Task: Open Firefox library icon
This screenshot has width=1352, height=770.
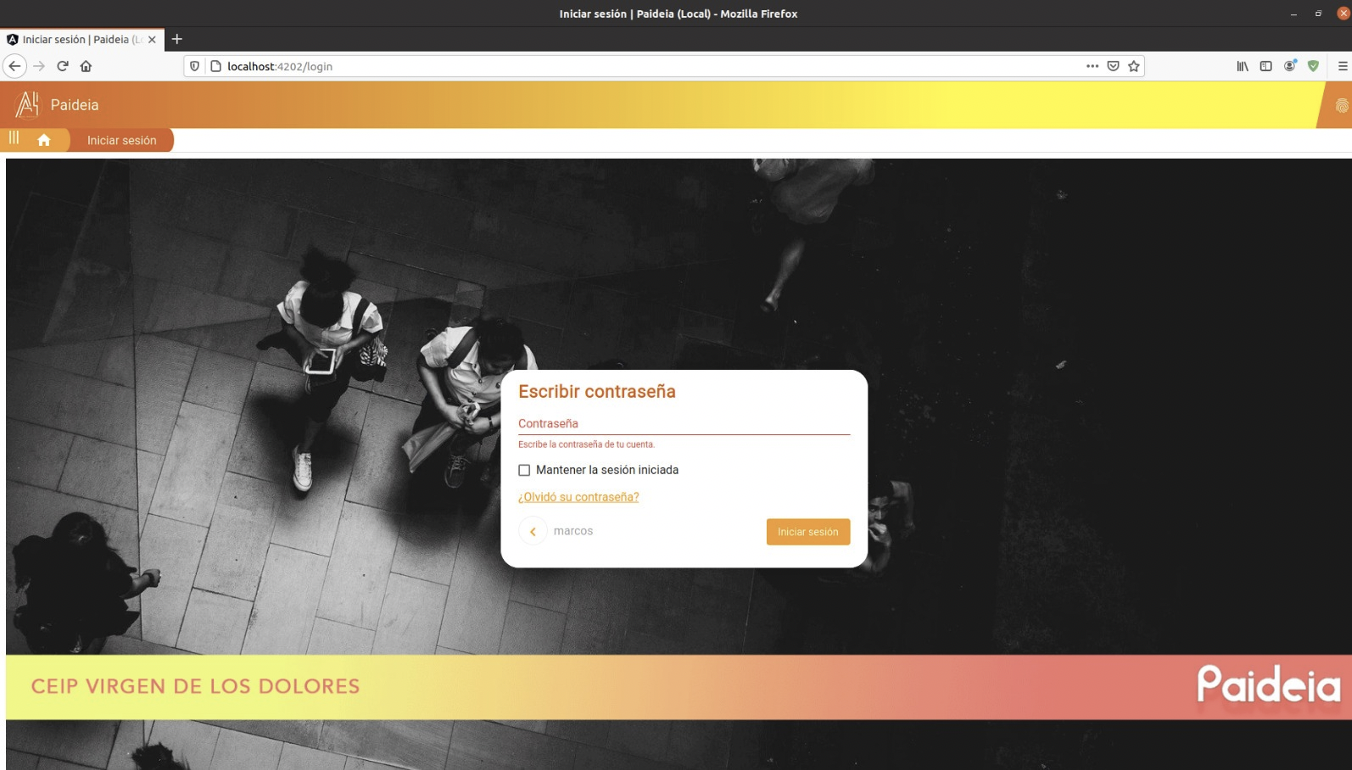Action: point(1242,66)
